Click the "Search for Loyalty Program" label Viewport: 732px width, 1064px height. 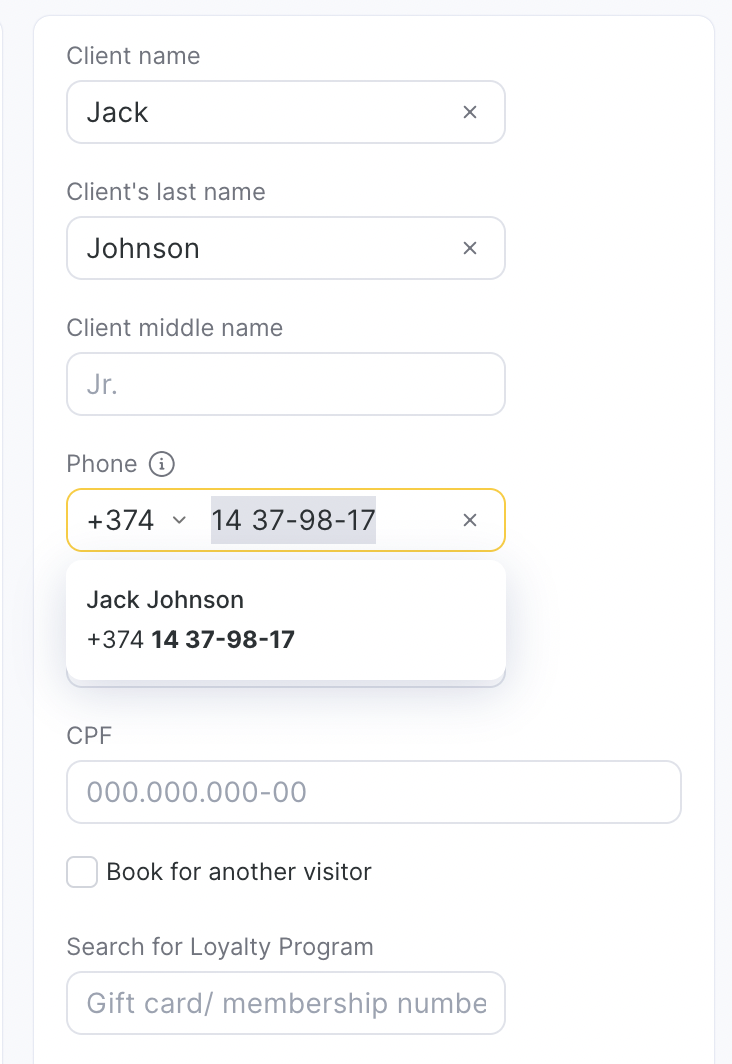(219, 947)
